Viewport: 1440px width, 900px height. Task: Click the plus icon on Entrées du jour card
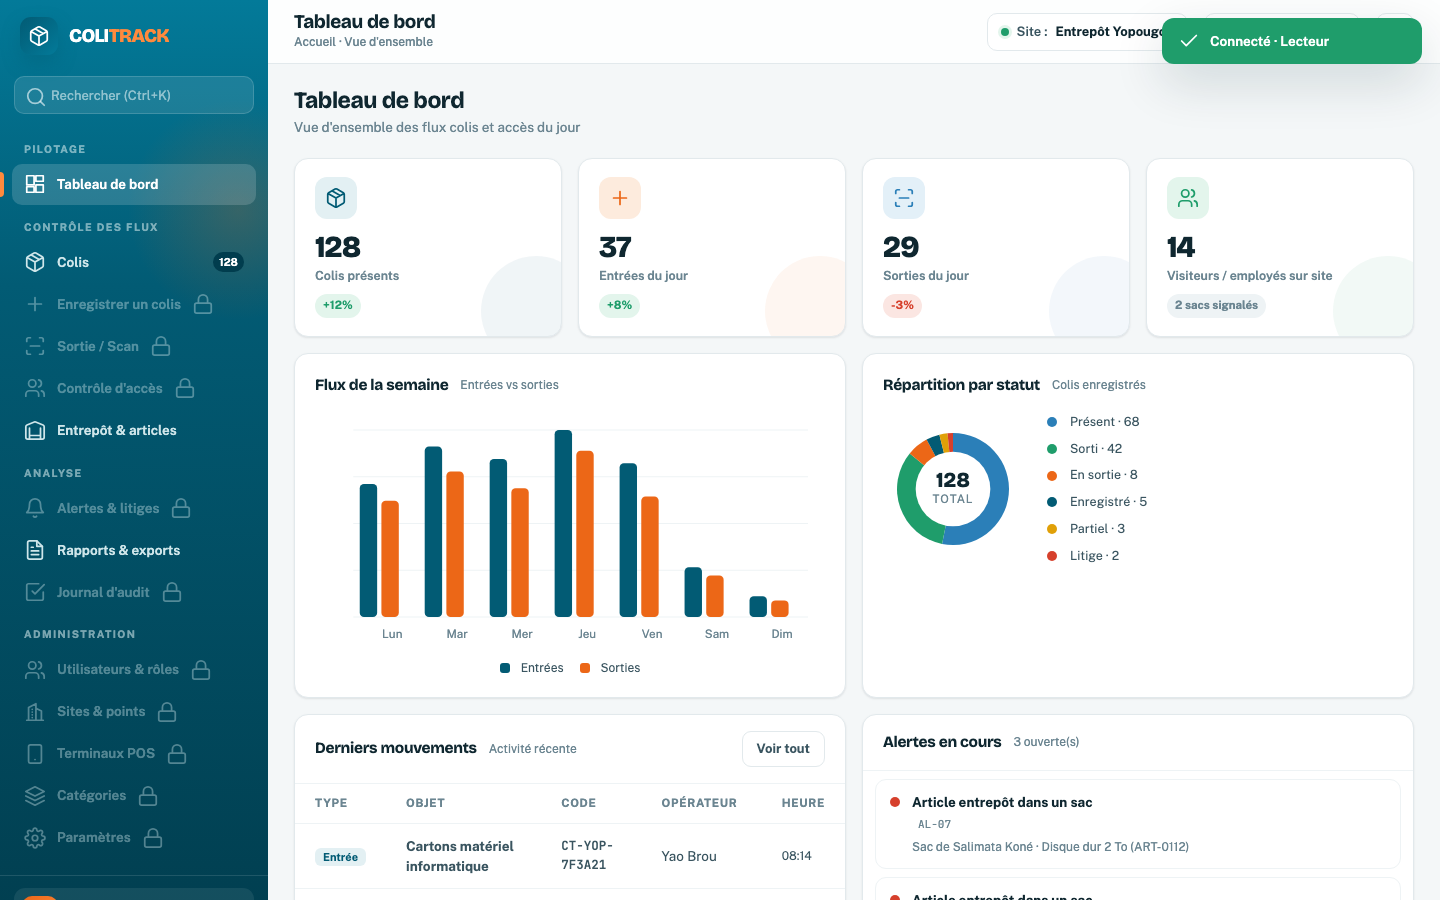click(620, 198)
